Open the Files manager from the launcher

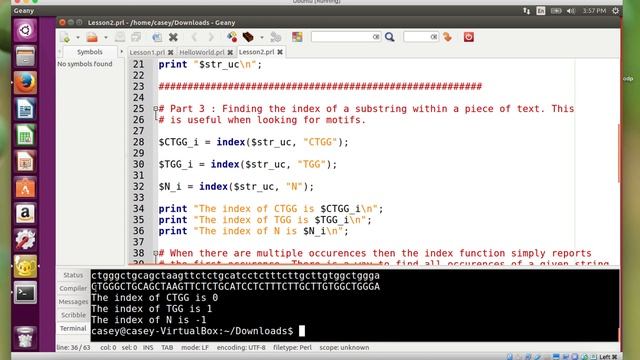[x=25, y=56]
